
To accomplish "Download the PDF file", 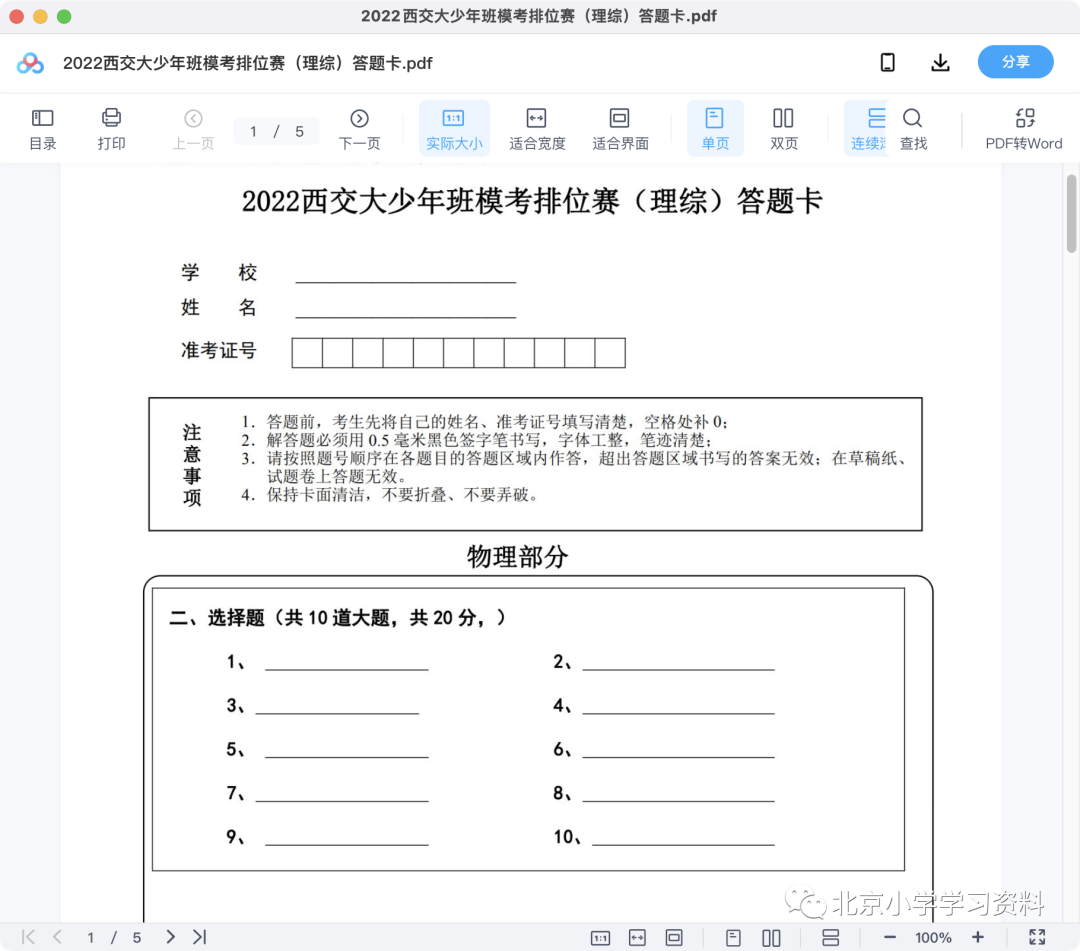I will point(940,63).
